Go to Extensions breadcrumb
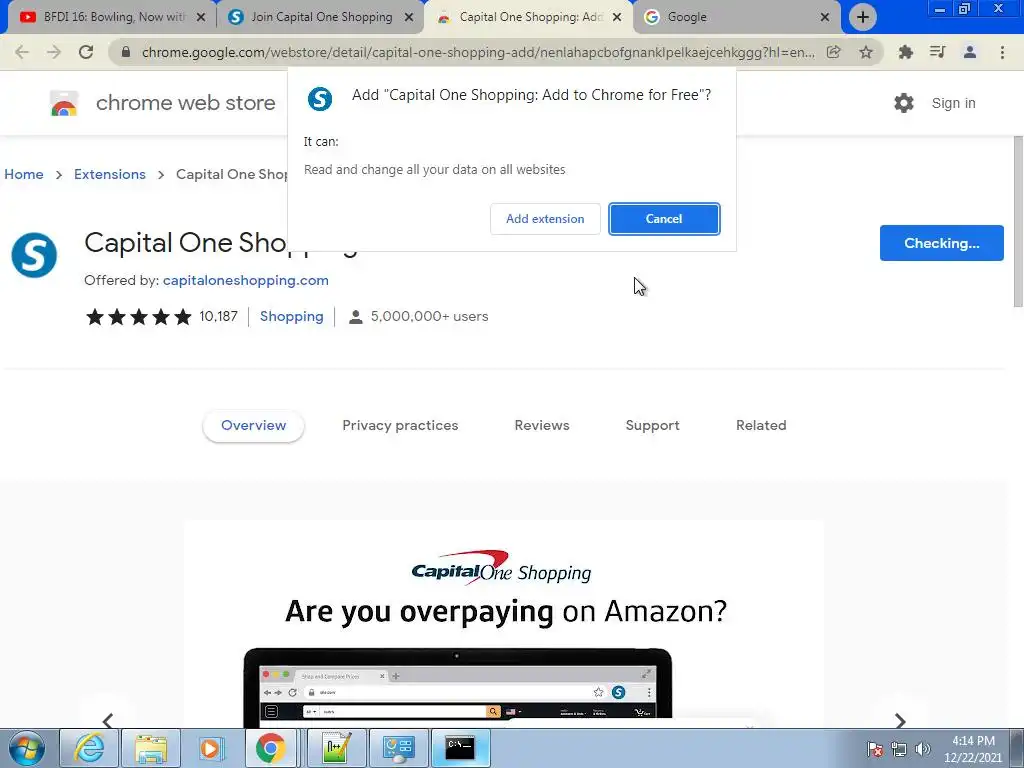This screenshot has width=1024, height=768. 110,174
